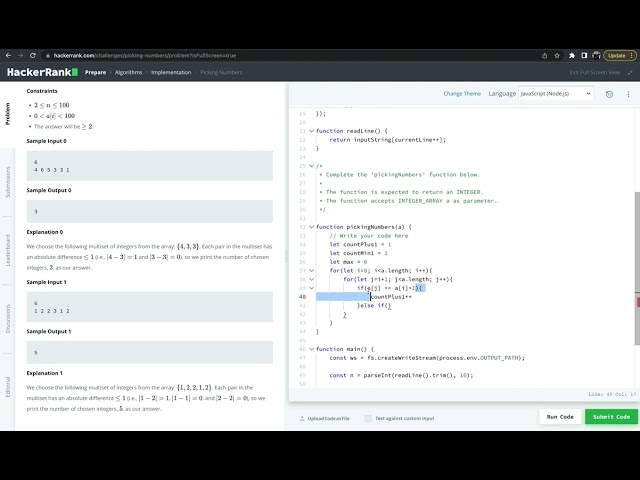640x480 pixels.
Task: Click the browser Update button
Action: point(619,56)
